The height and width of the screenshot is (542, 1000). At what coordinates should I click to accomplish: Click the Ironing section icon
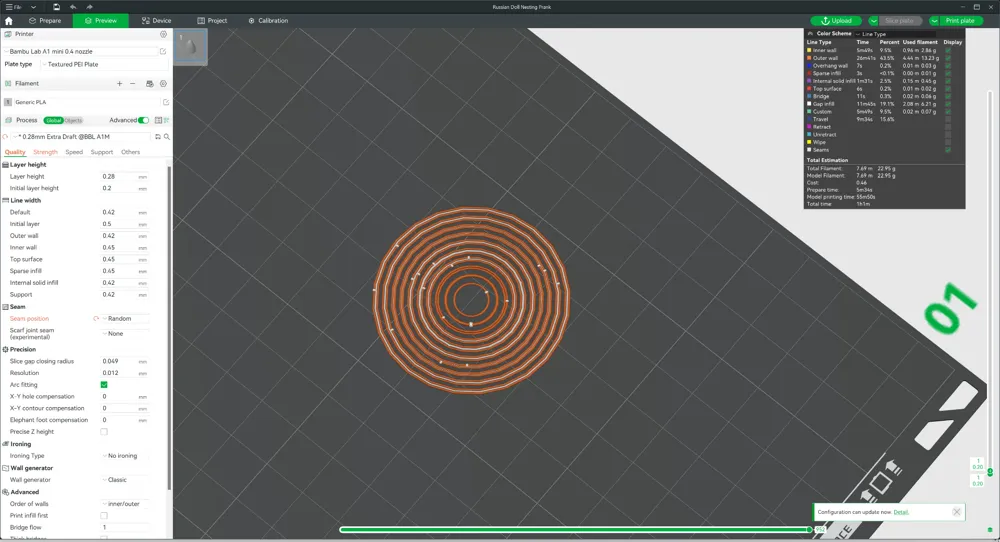point(5,444)
